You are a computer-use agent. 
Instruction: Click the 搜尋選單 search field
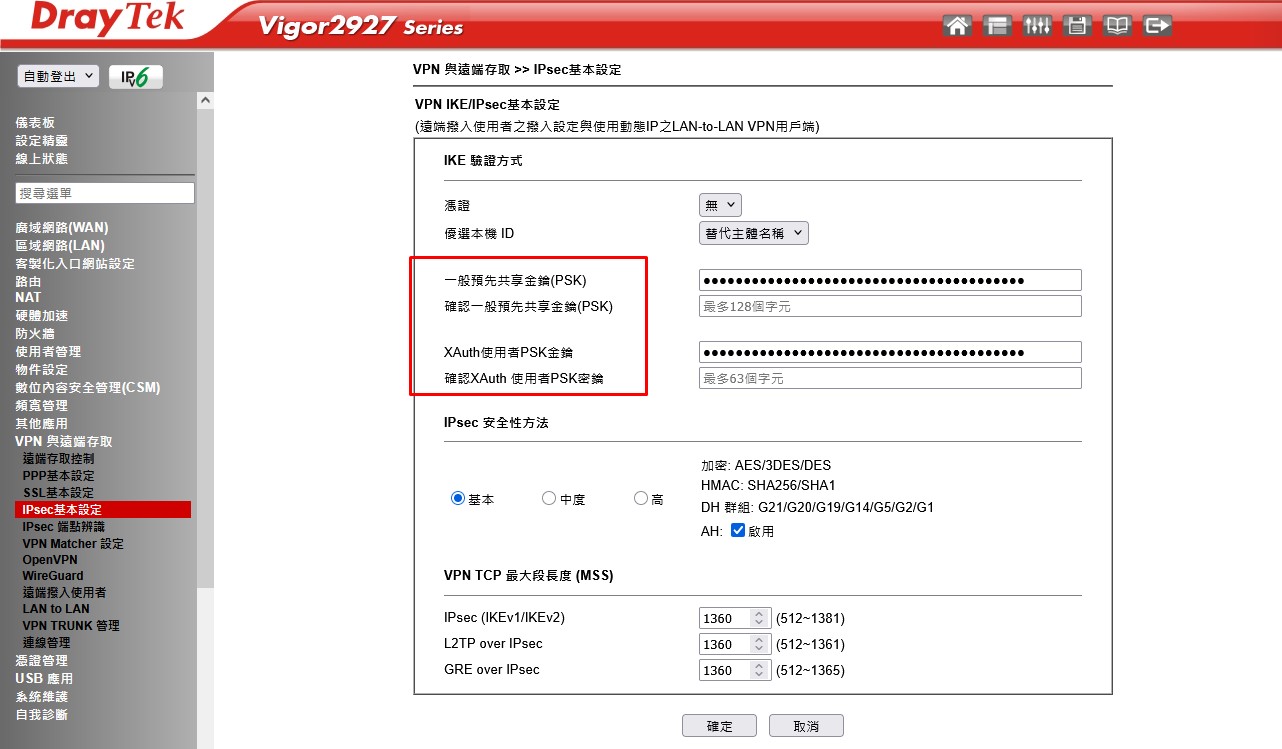tap(105, 193)
